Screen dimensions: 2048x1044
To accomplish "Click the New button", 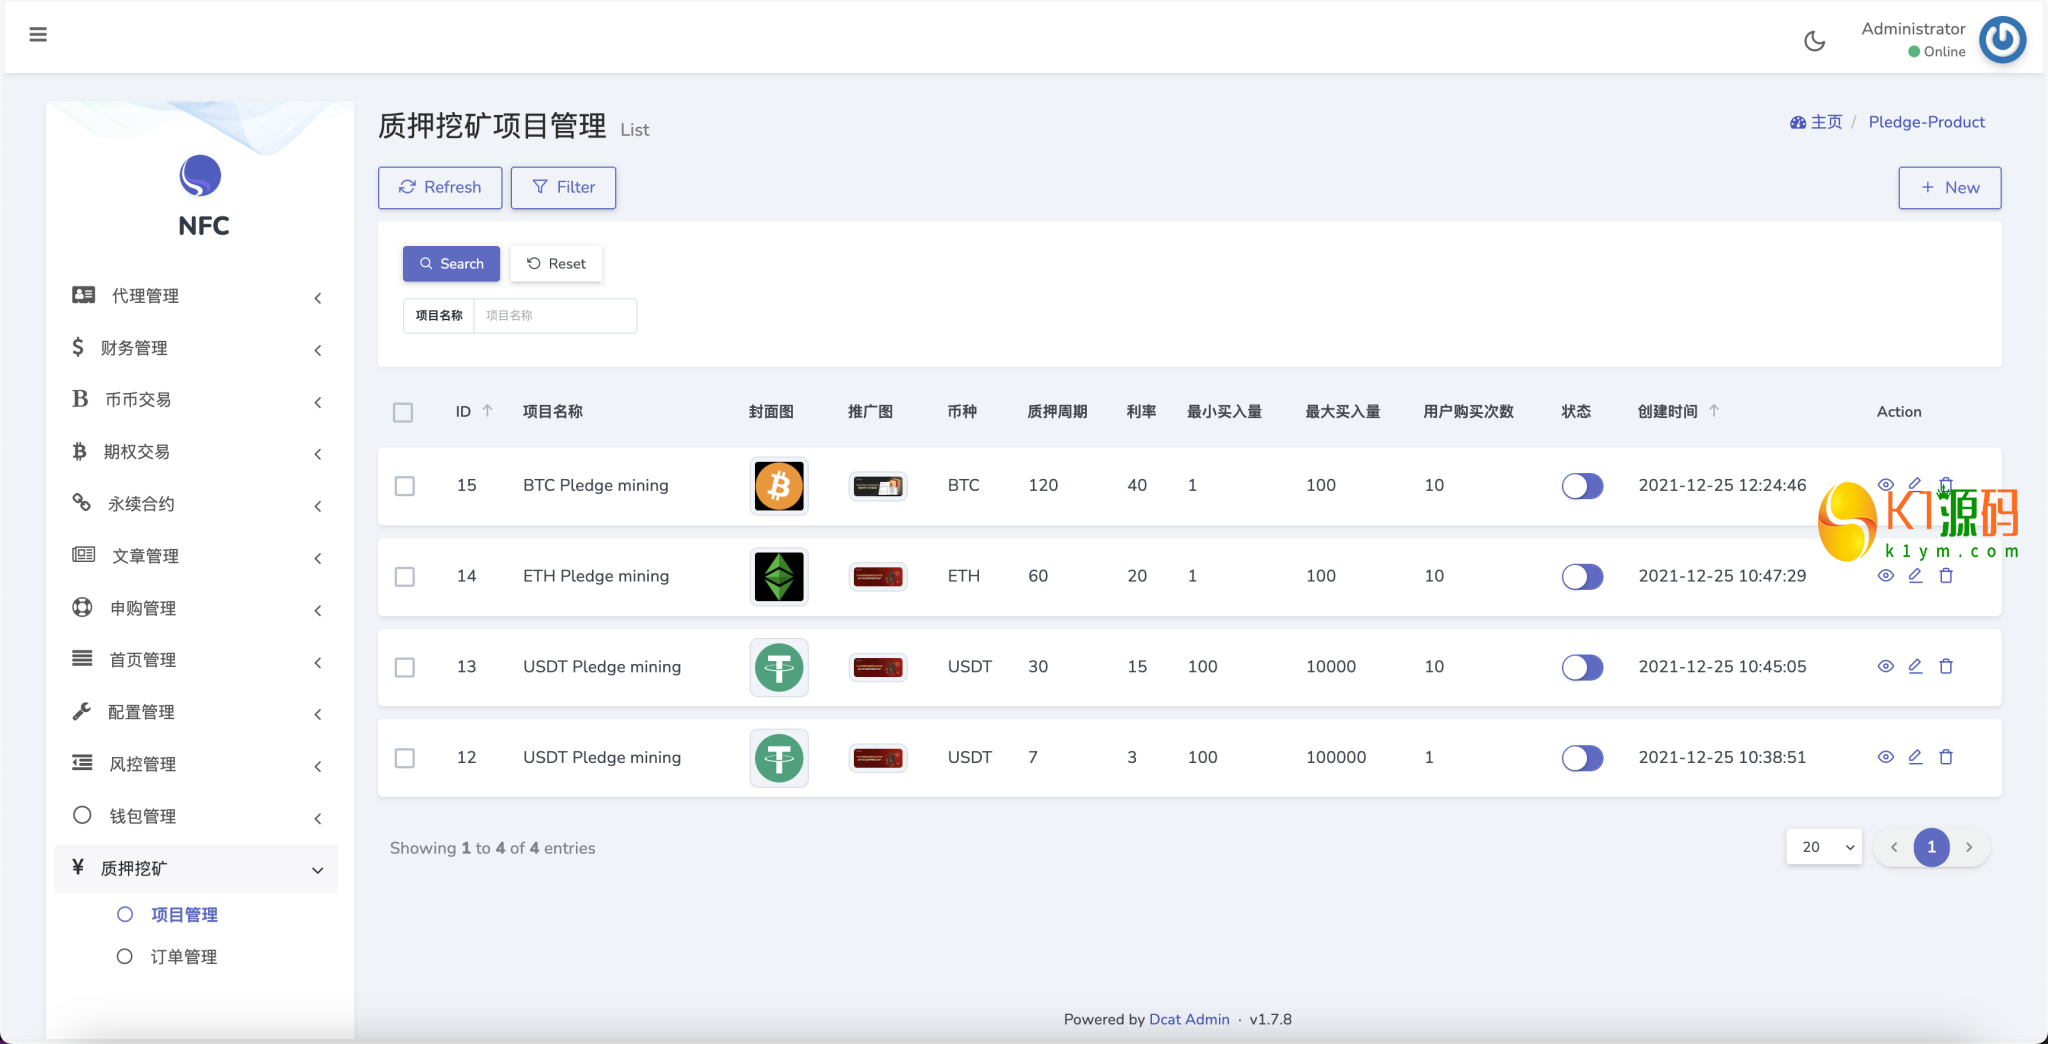I will coord(1949,188).
